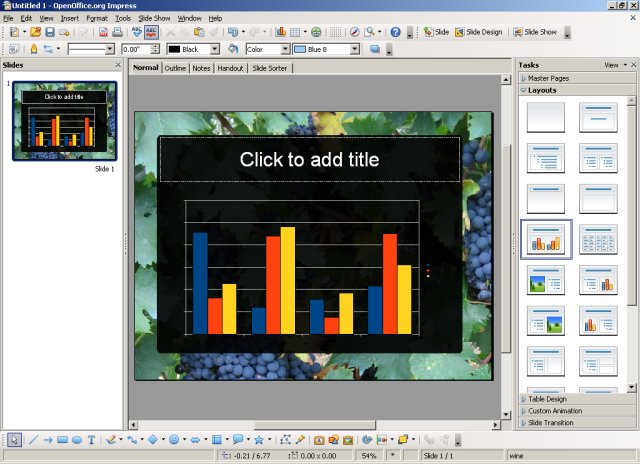Select the Rectangle tool

point(62,440)
